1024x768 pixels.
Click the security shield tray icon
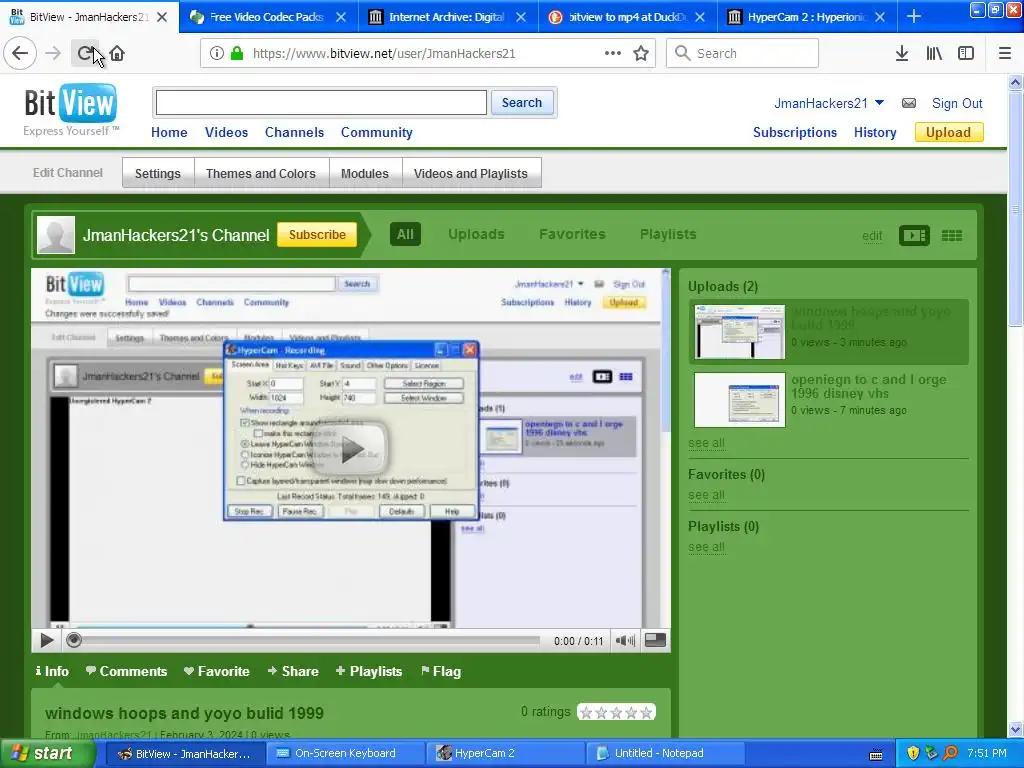(x=913, y=753)
